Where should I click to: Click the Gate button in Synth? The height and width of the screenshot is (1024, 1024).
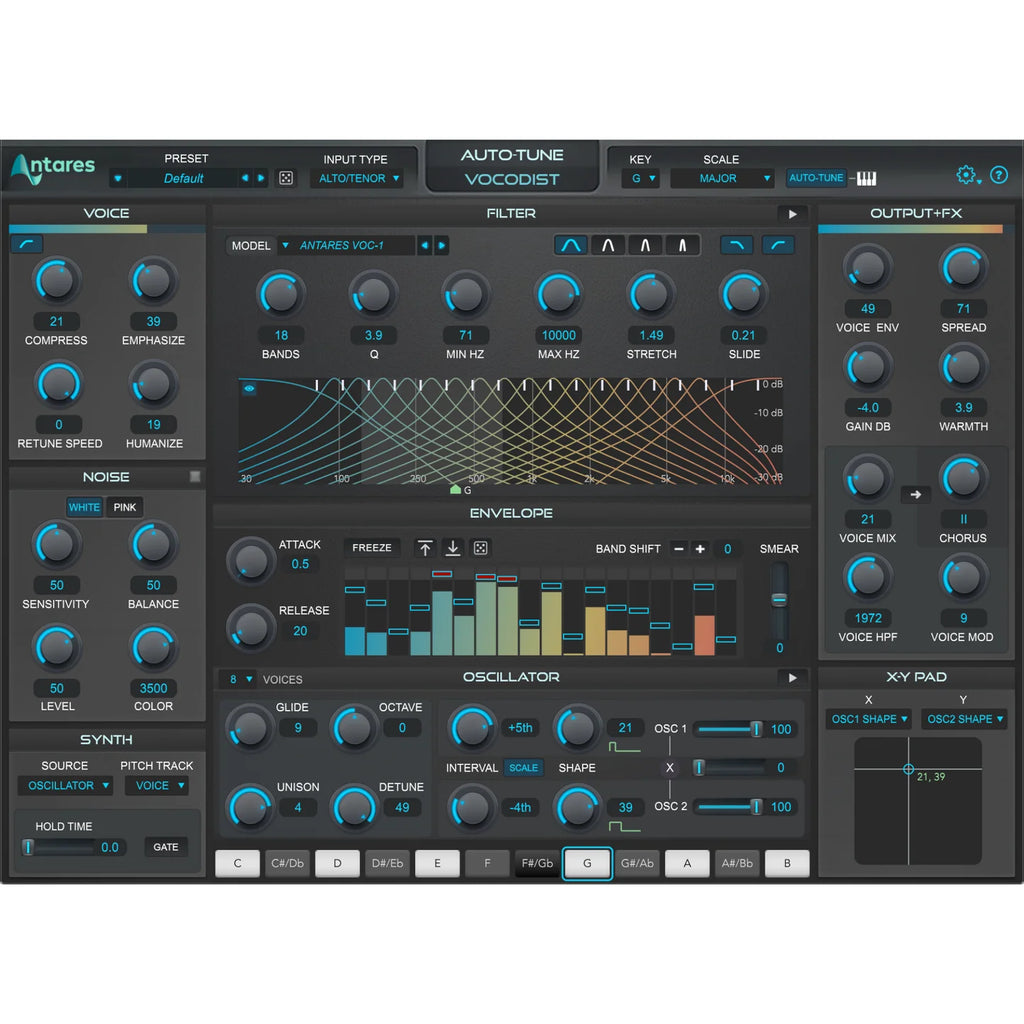(x=166, y=847)
